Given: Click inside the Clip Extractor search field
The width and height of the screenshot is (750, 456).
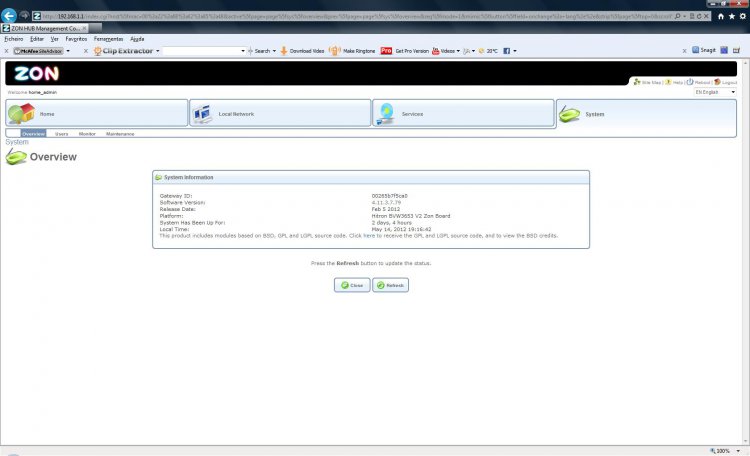Looking at the screenshot, I should click(x=201, y=51).
